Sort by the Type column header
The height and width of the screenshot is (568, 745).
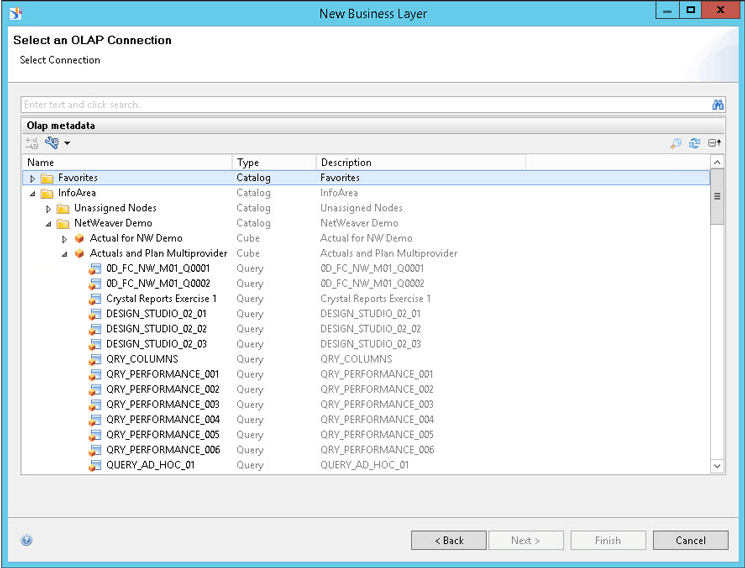274,162
